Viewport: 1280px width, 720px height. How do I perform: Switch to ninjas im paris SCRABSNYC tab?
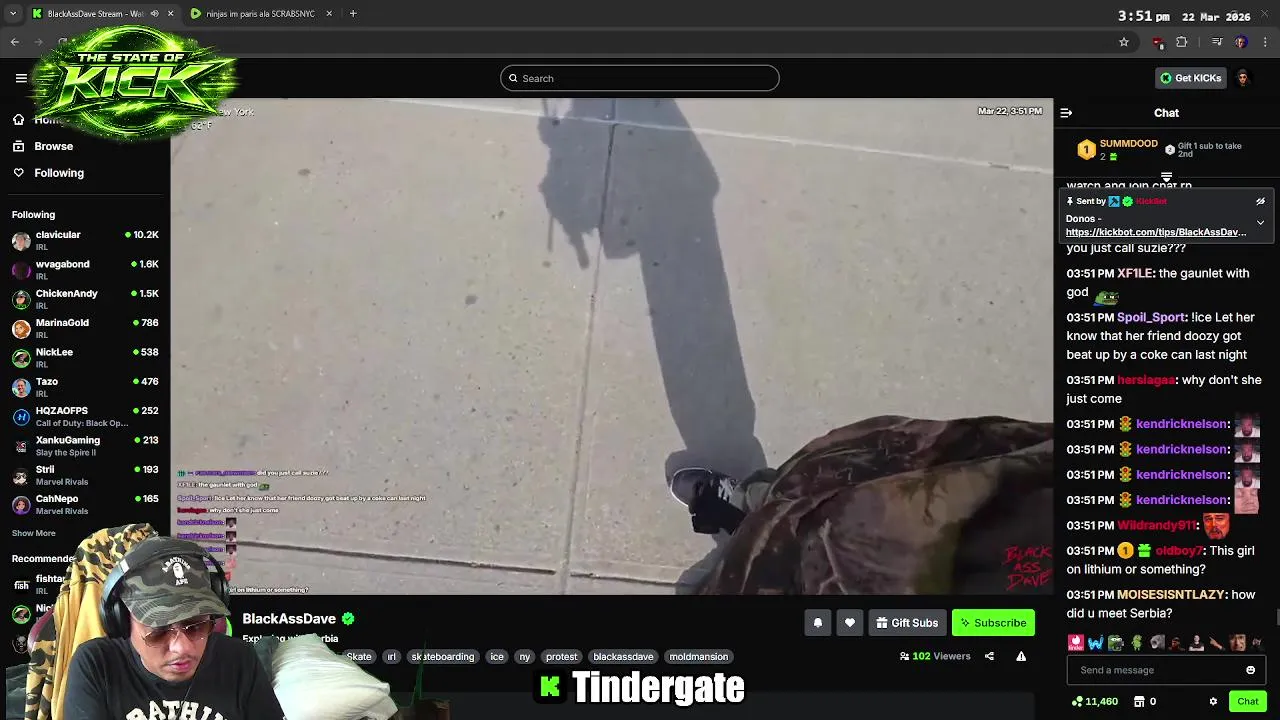[x=261, y=14]
